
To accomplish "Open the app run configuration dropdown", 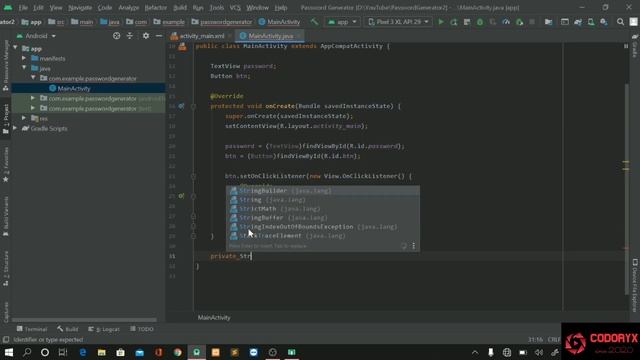I will tap(342, 22).
